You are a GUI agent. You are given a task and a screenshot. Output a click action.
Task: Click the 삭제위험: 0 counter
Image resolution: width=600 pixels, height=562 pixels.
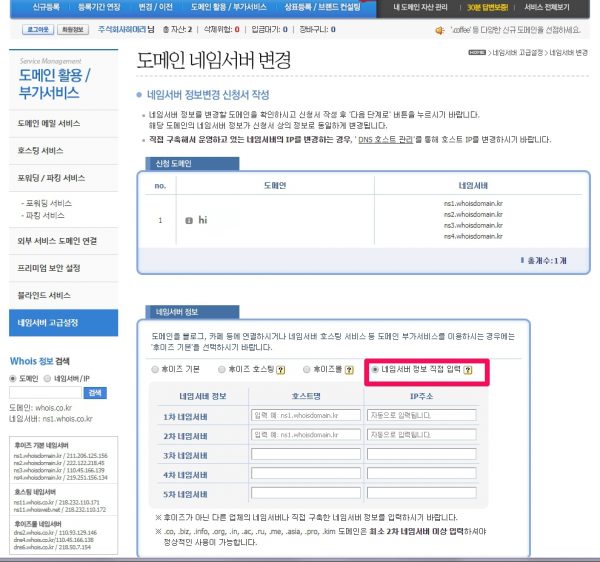pos(222,29)
